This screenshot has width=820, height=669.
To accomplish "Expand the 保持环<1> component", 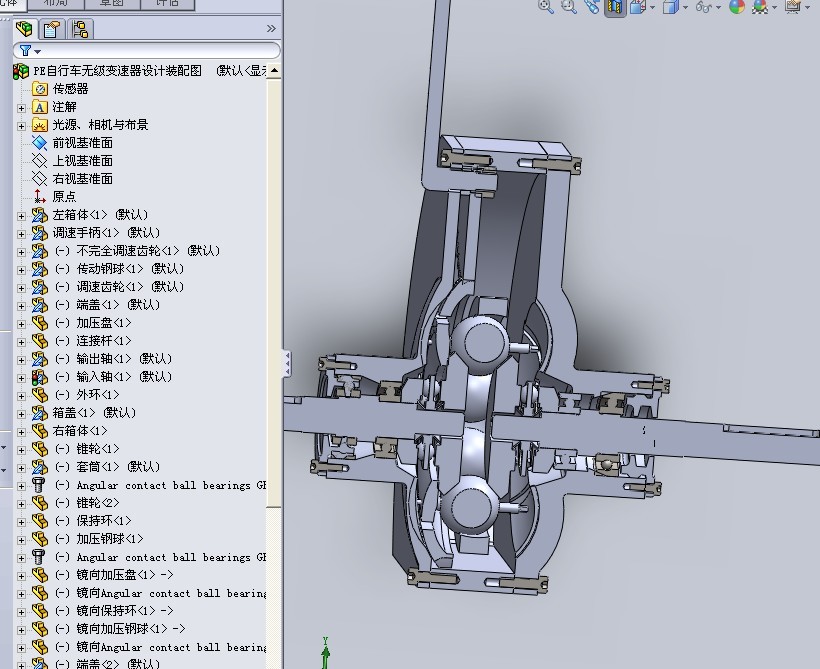I will pyautogui.click(x=21, y=521).
